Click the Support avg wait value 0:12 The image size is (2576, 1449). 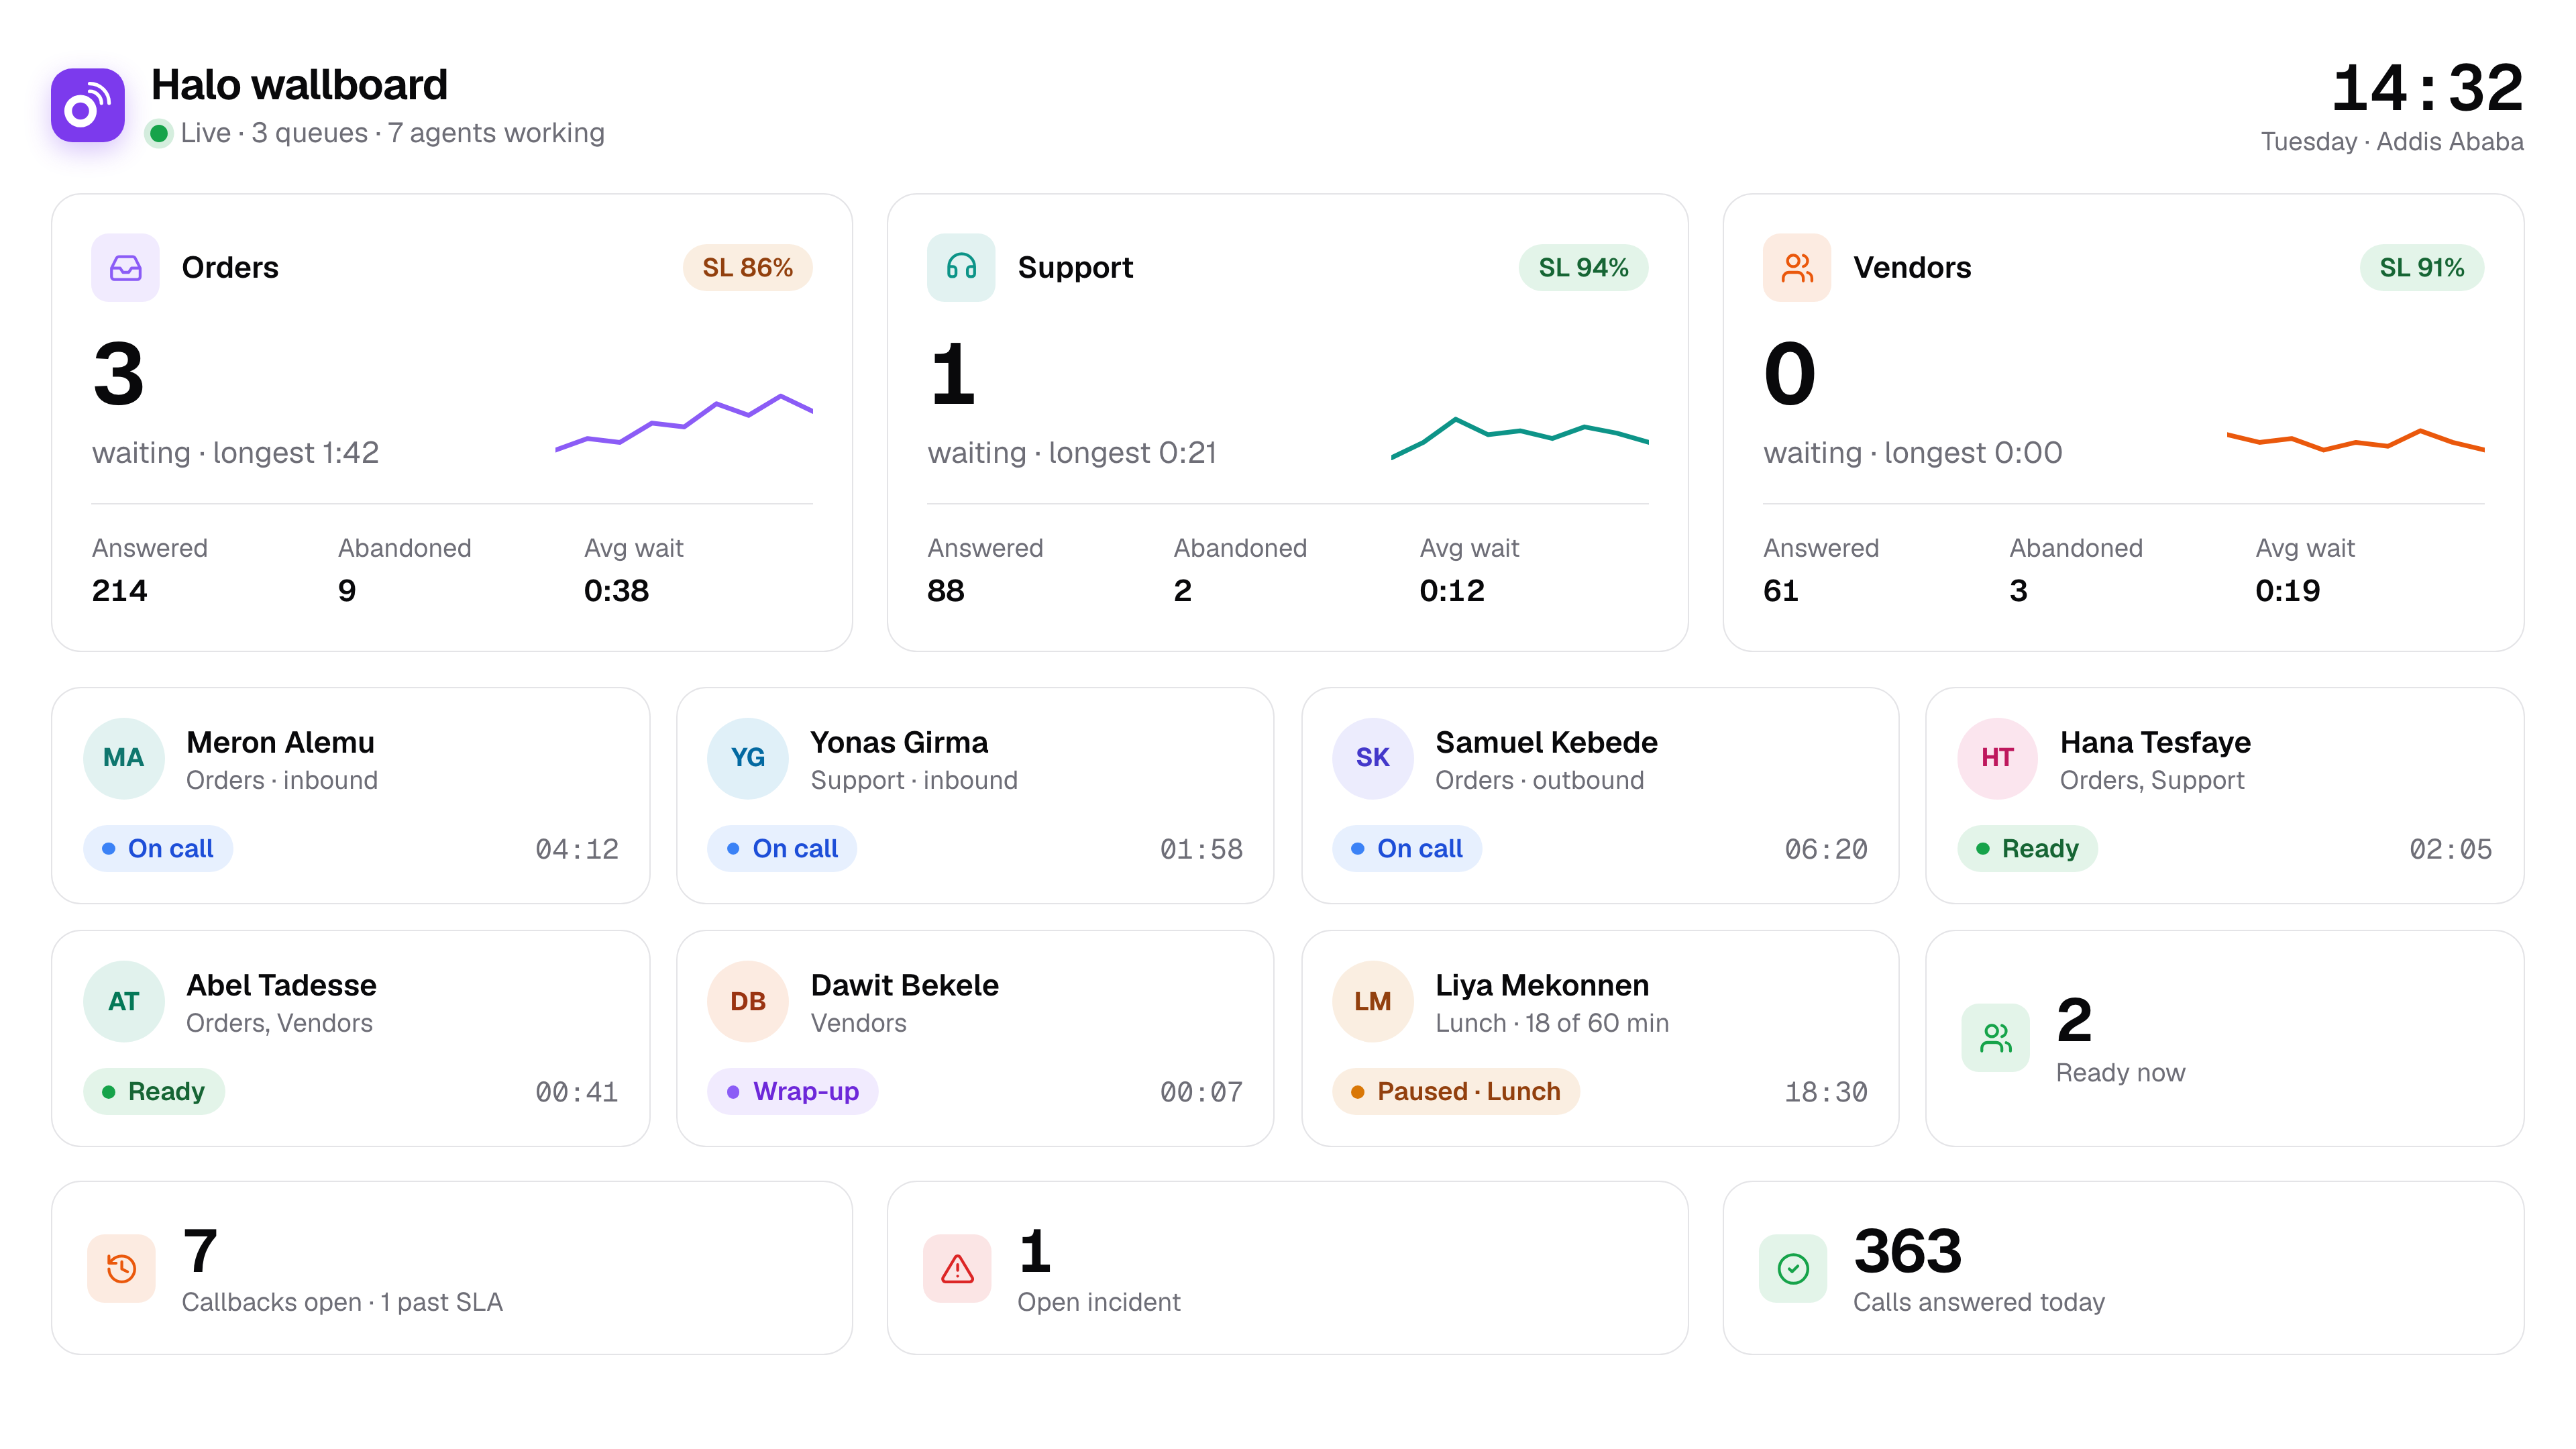[1452, 590]
